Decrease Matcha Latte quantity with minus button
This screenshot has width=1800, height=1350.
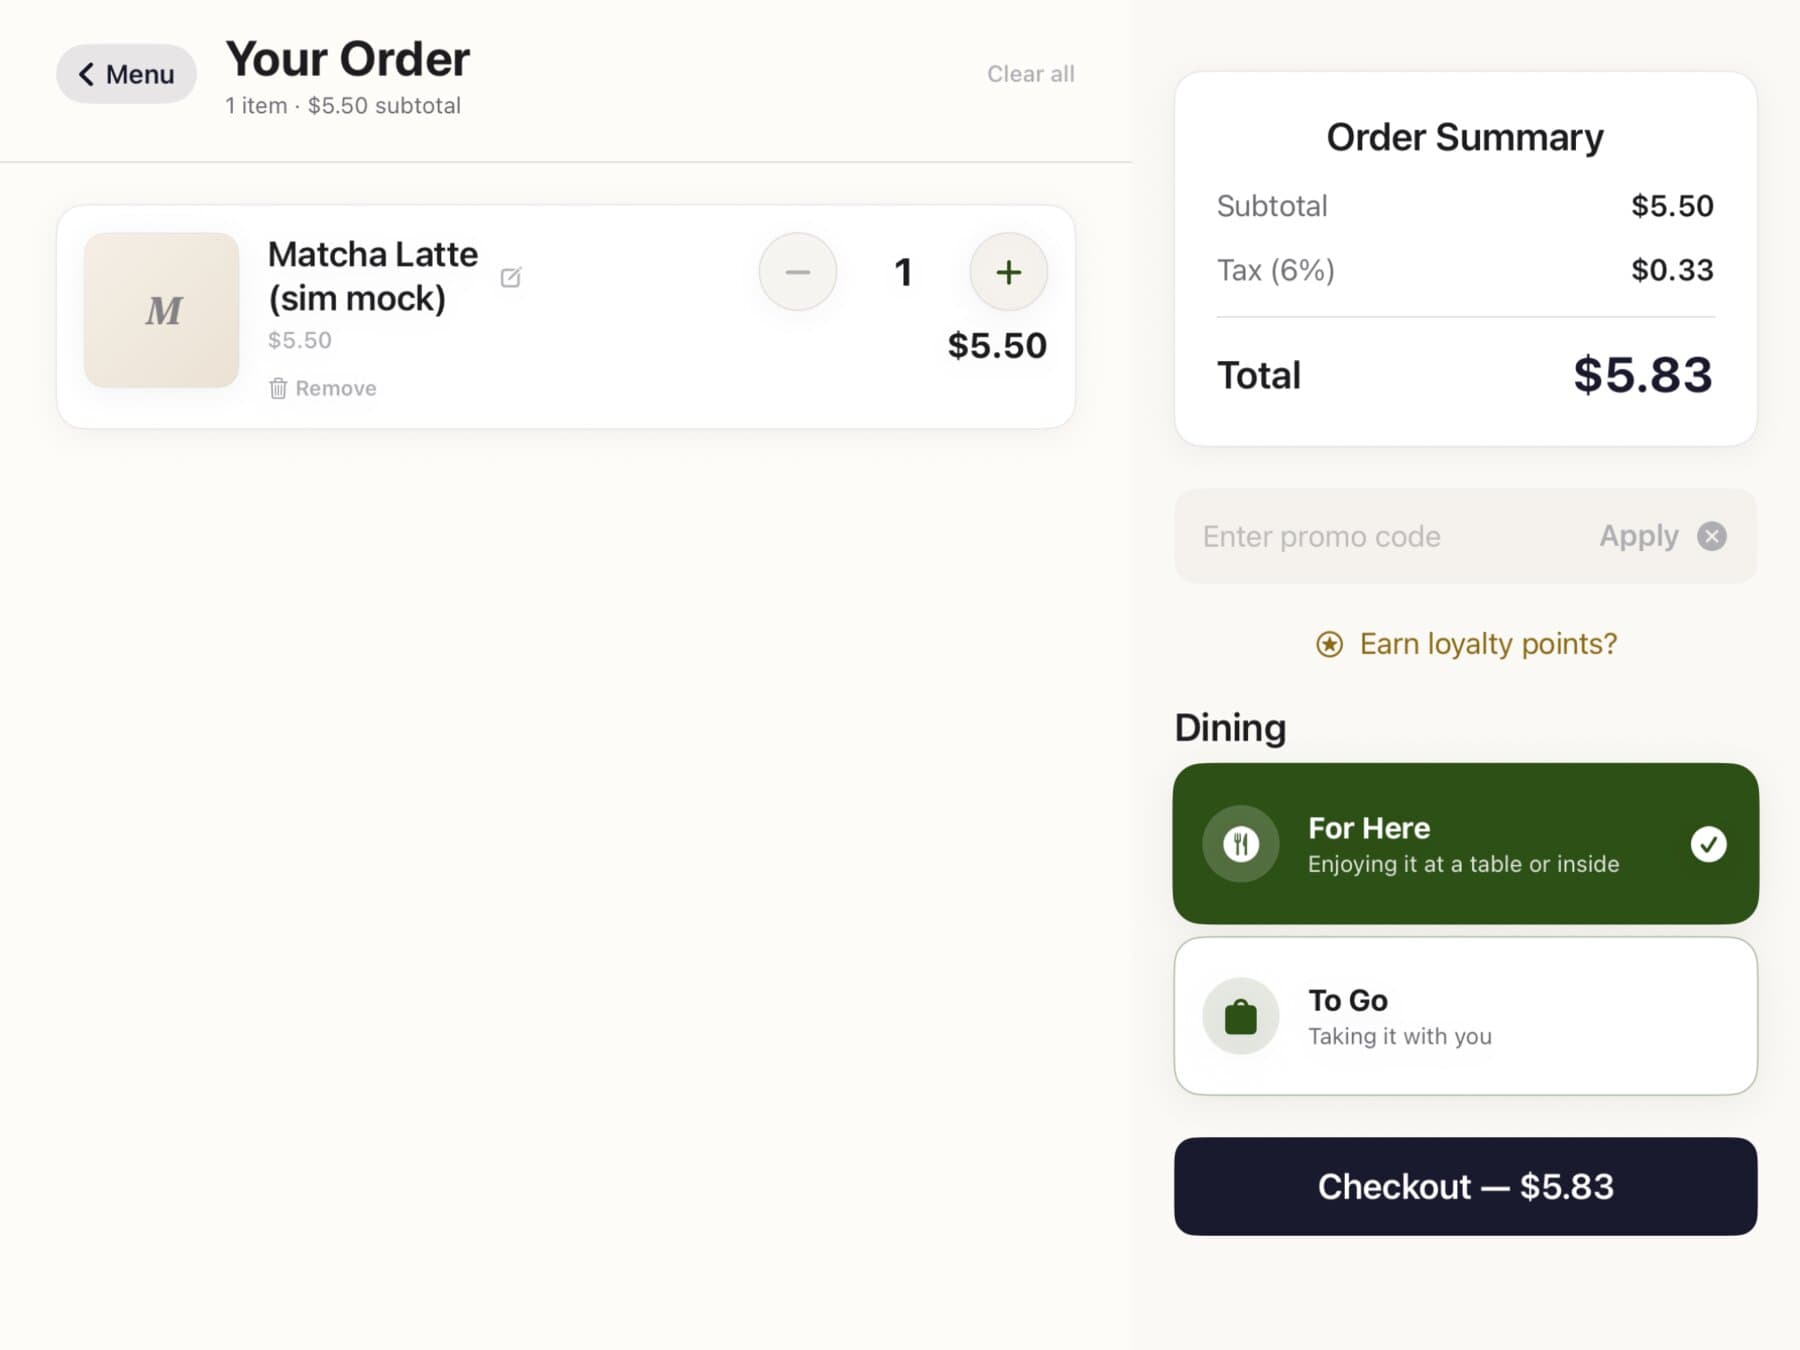pyautogui.click(x=797, y=271)
